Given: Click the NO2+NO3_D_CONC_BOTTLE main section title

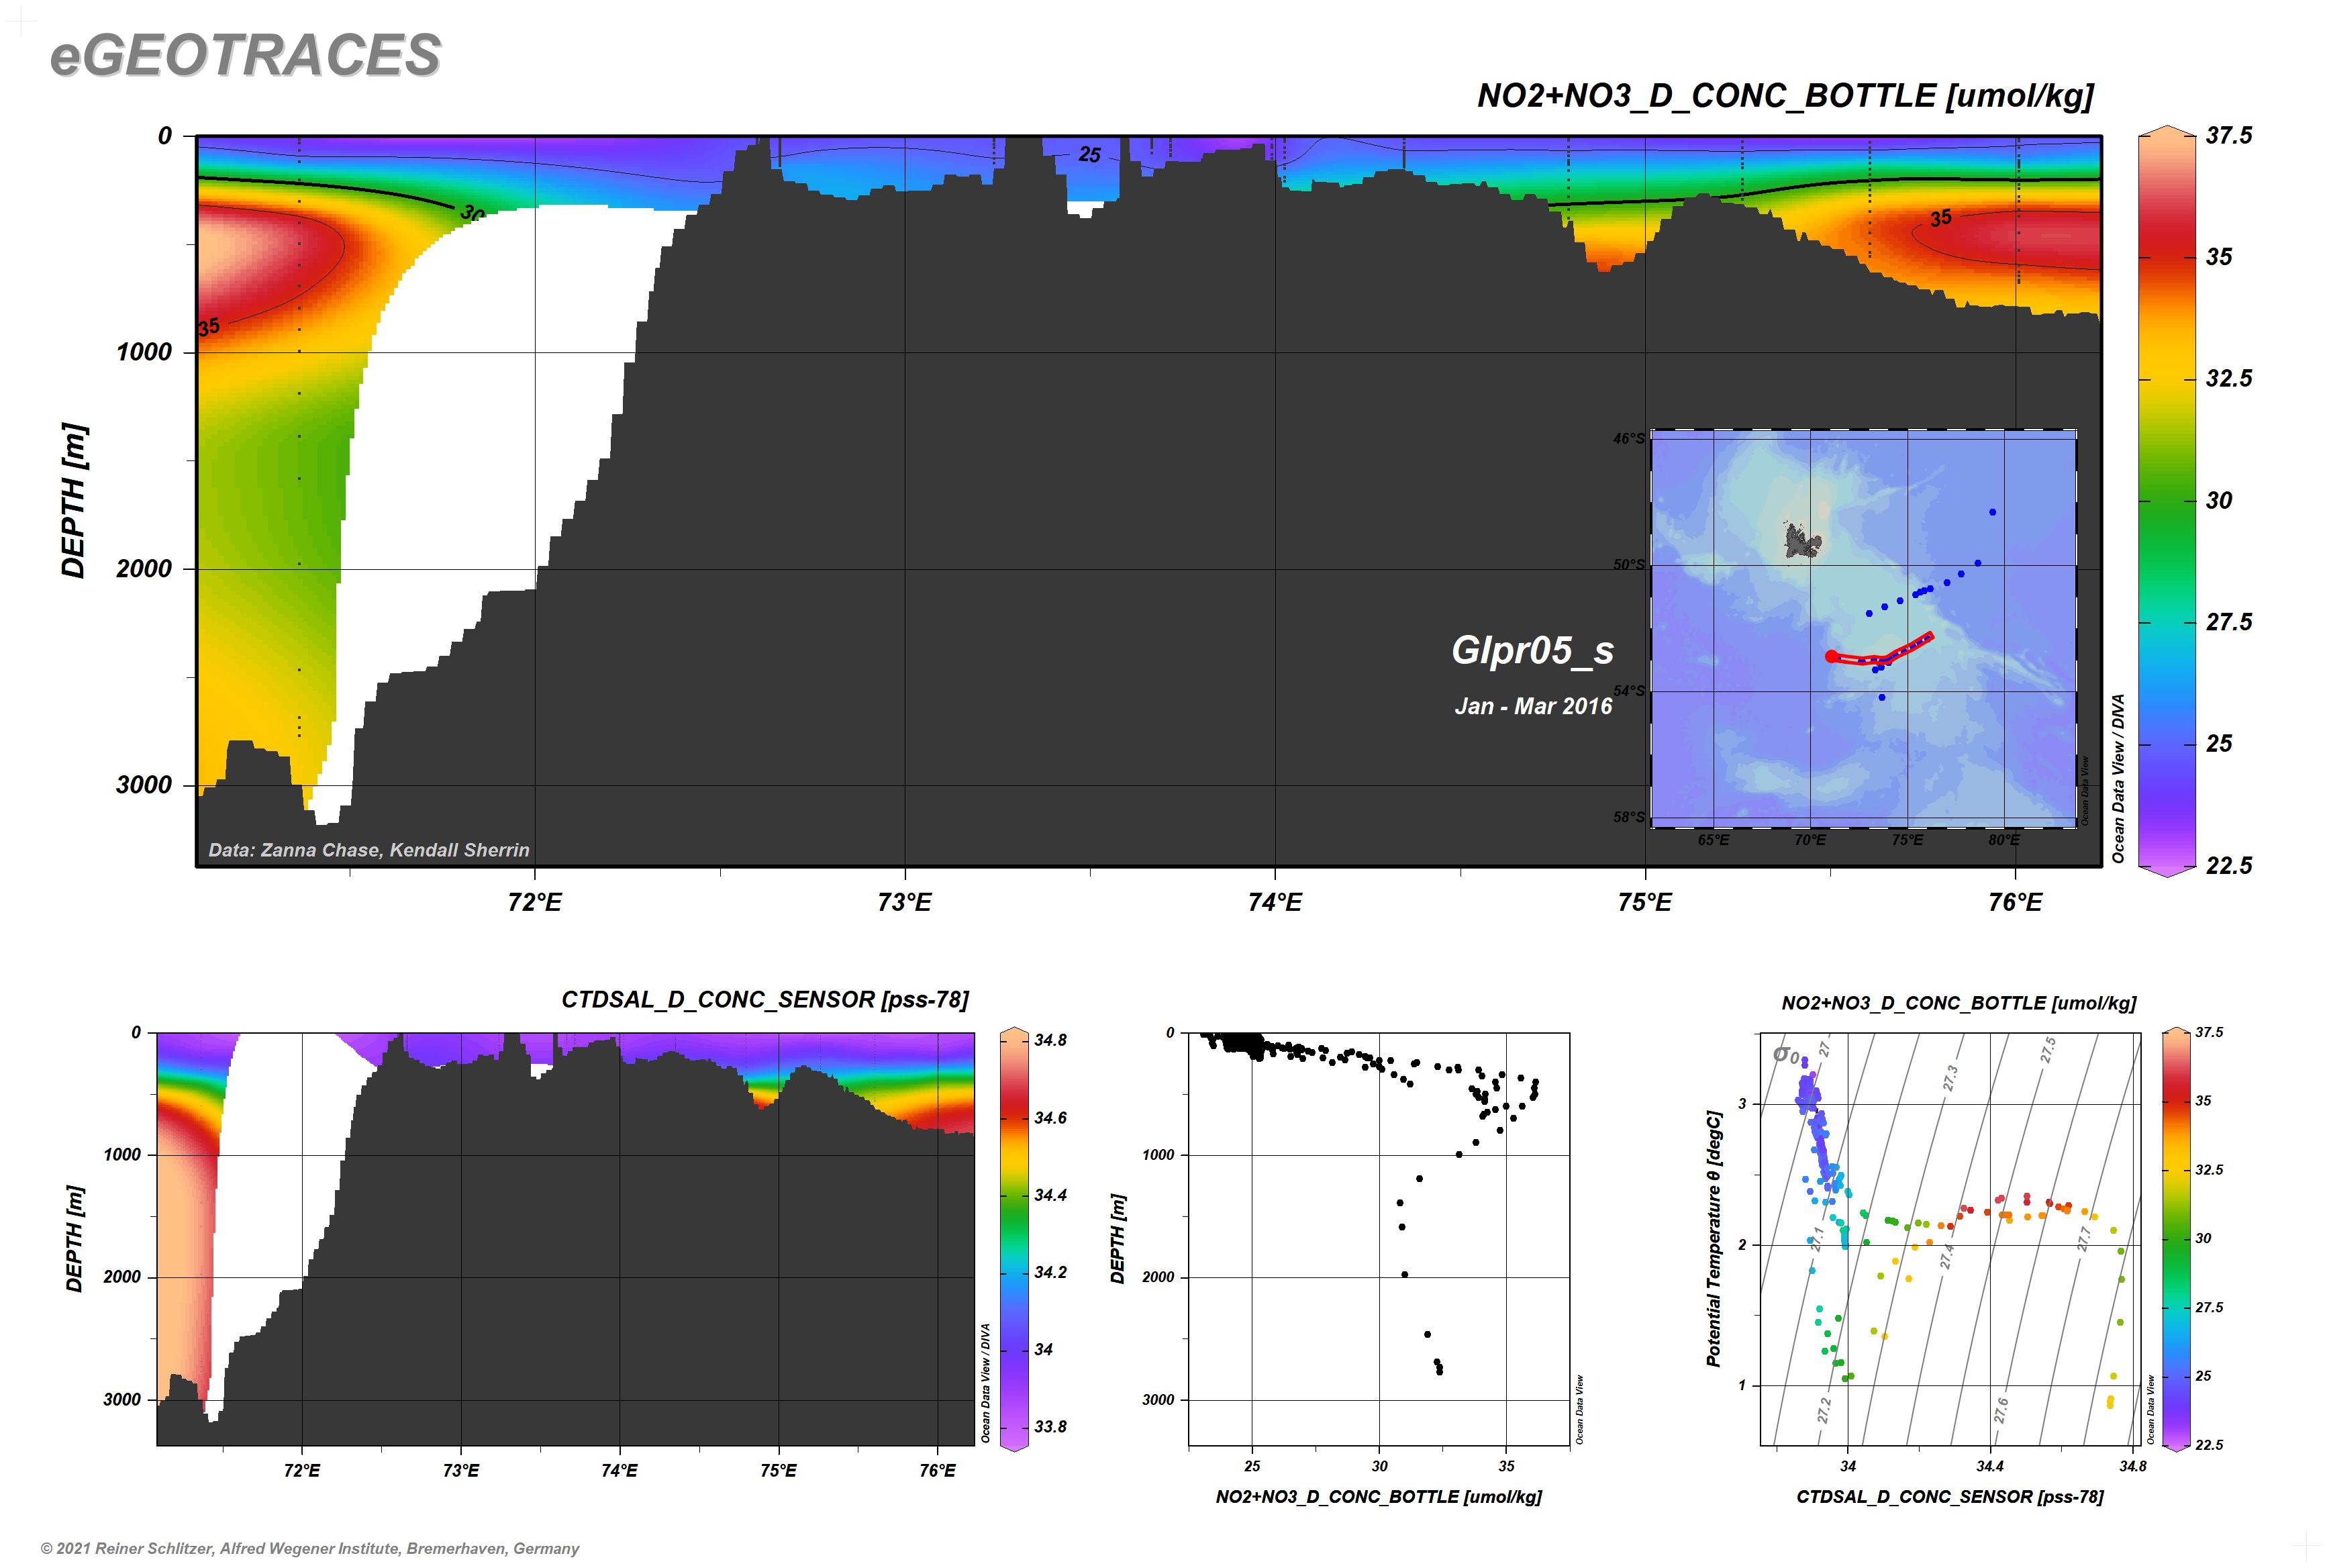Looking at the screenshot, I should [x=1785, y=96].
